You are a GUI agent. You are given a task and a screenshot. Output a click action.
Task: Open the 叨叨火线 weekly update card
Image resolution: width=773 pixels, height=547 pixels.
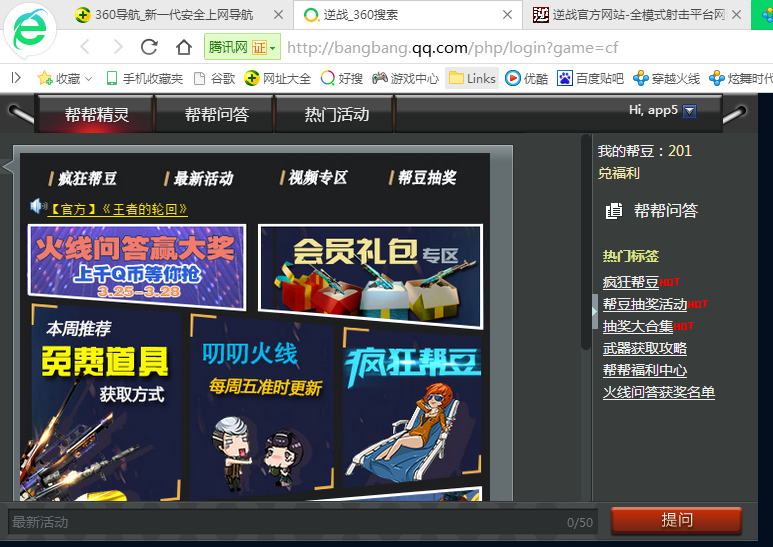click(x=262, y=404)
